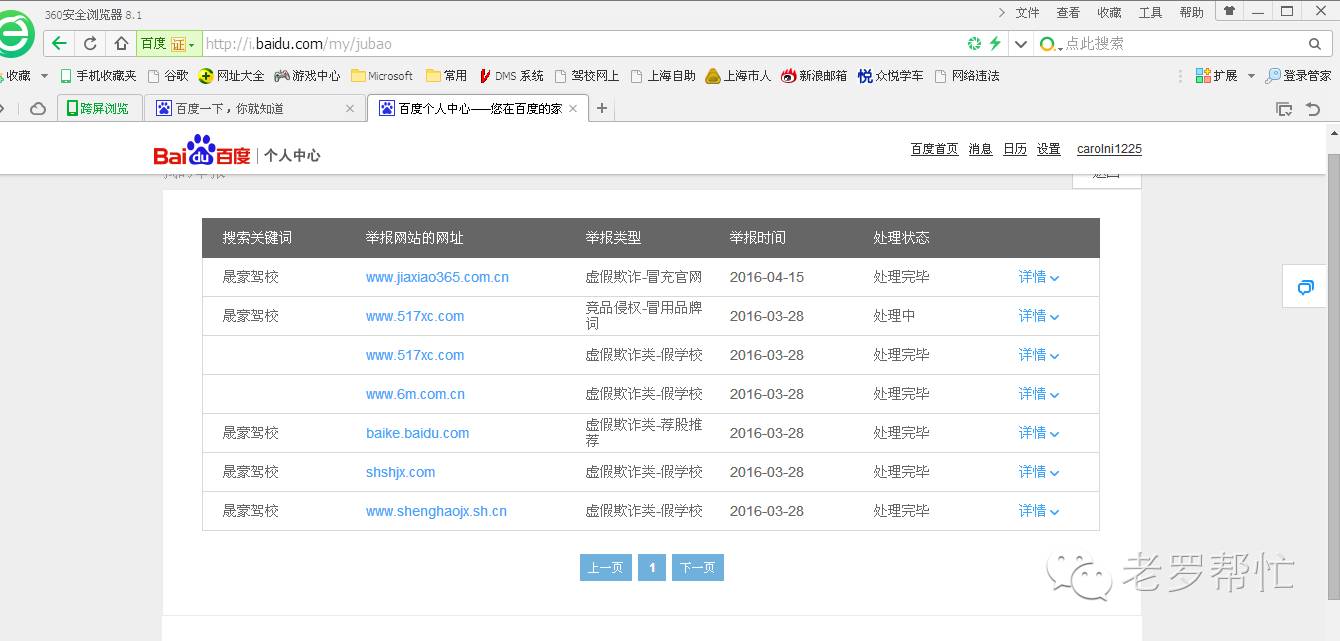1340x641 pixels.
Task: Open the 手机收藏夹 bookmark
Action: [98, 76]
